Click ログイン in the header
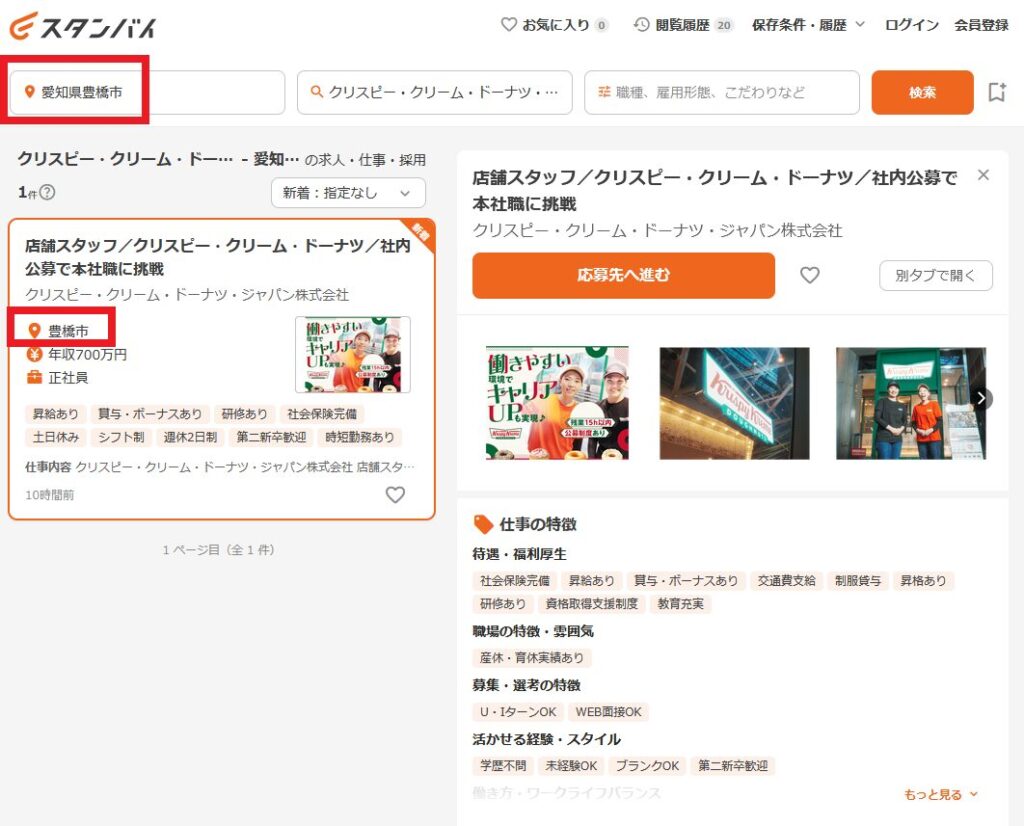The image size is (1024, 826). point(911,25)
